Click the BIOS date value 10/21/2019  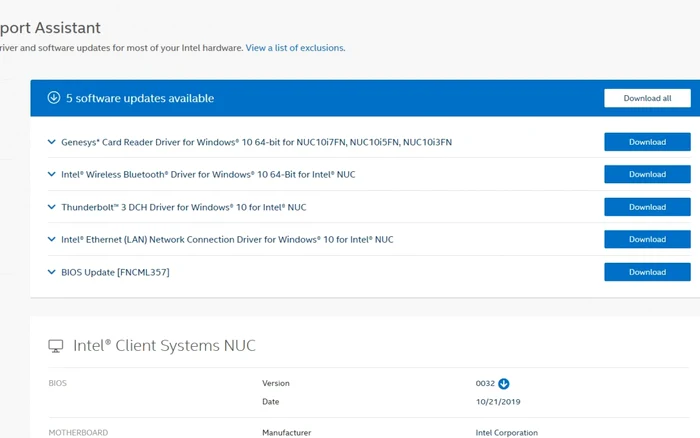click(498, 401)
